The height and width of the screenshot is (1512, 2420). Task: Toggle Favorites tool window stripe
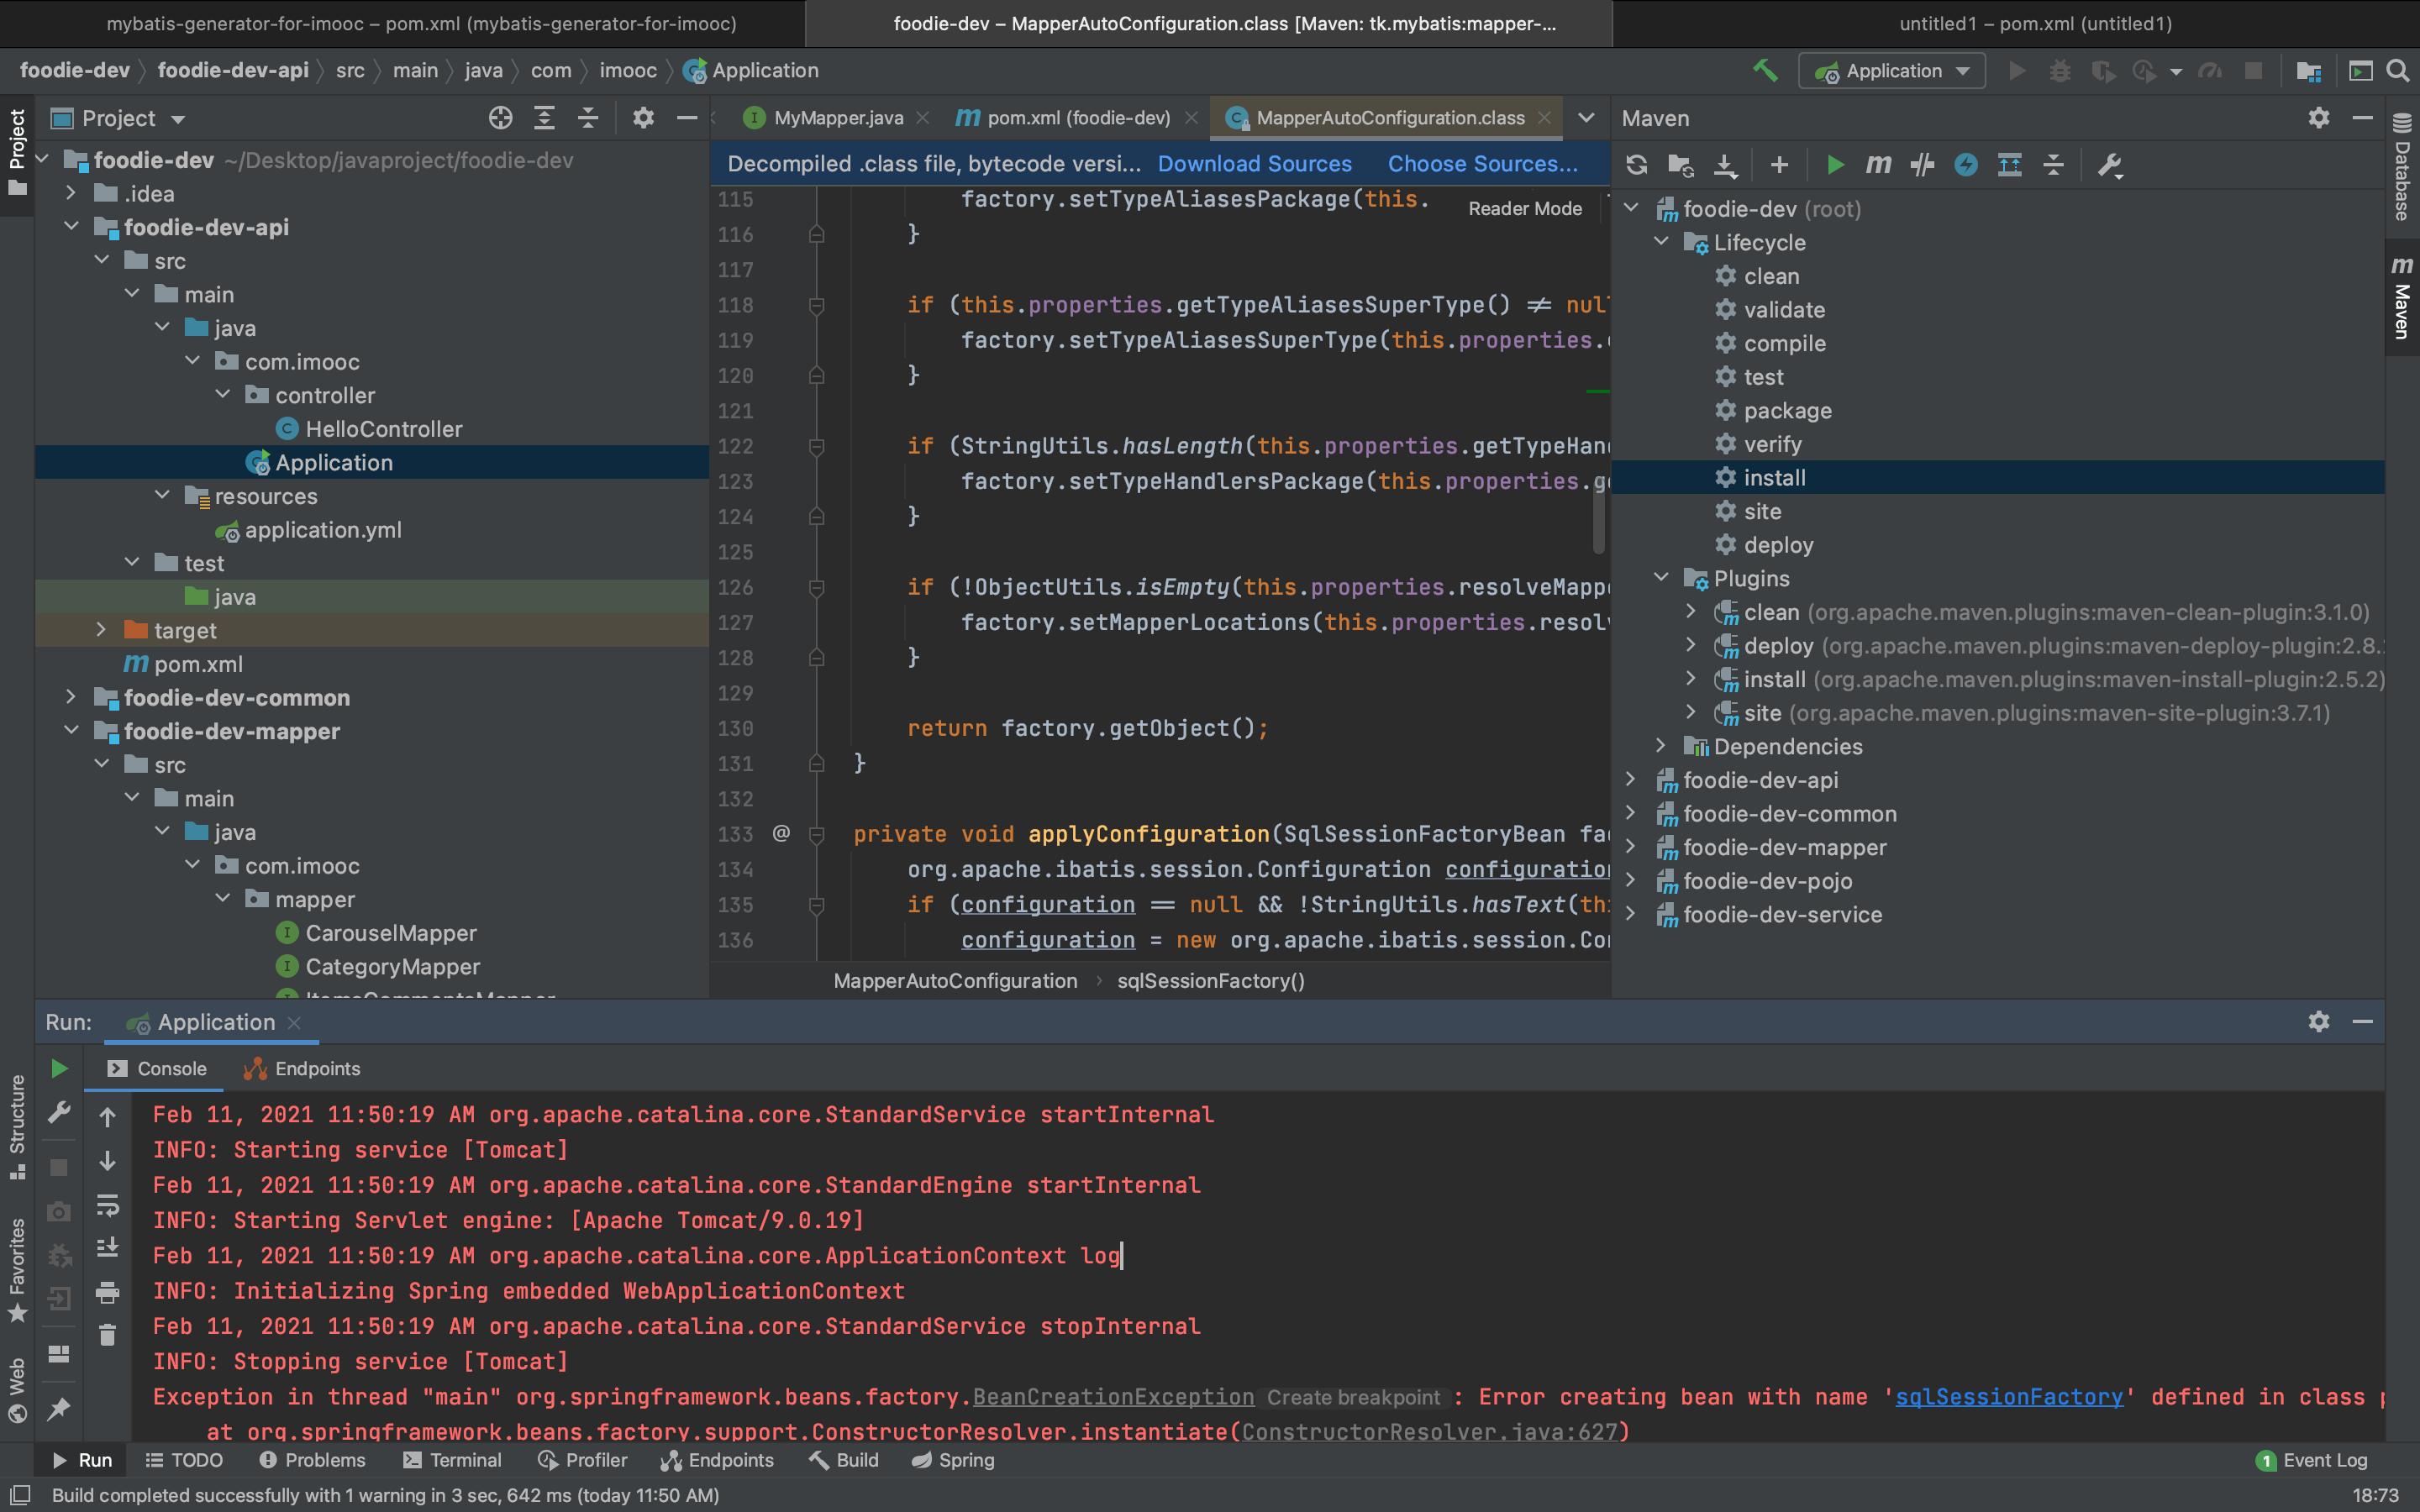pyautogui.click(x=17, y=1270)
